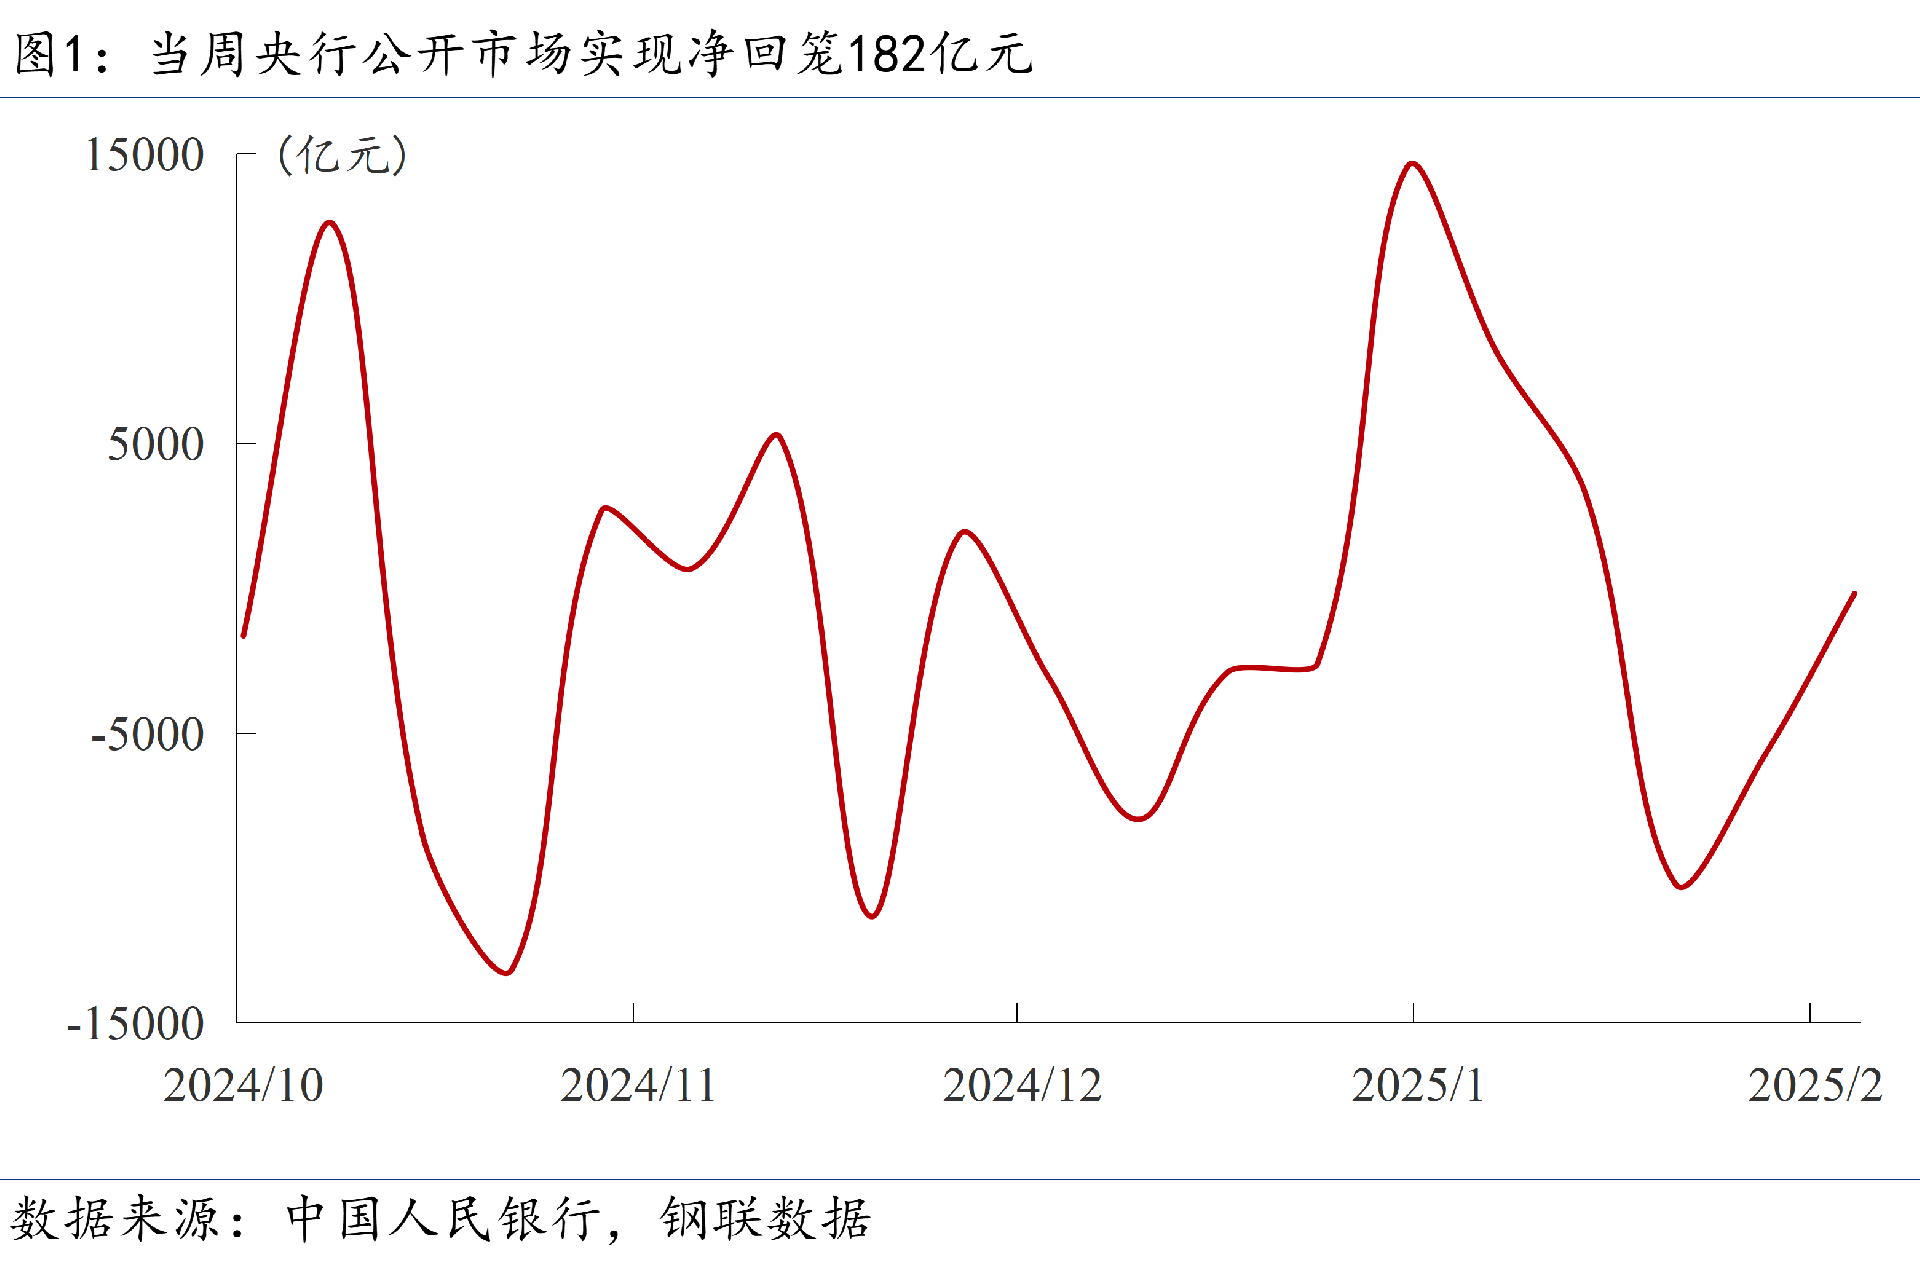Viewport: 1920px width, 1279px height.
Task: Click the chart title mentioning 182亿元
Action: [523, 54]
